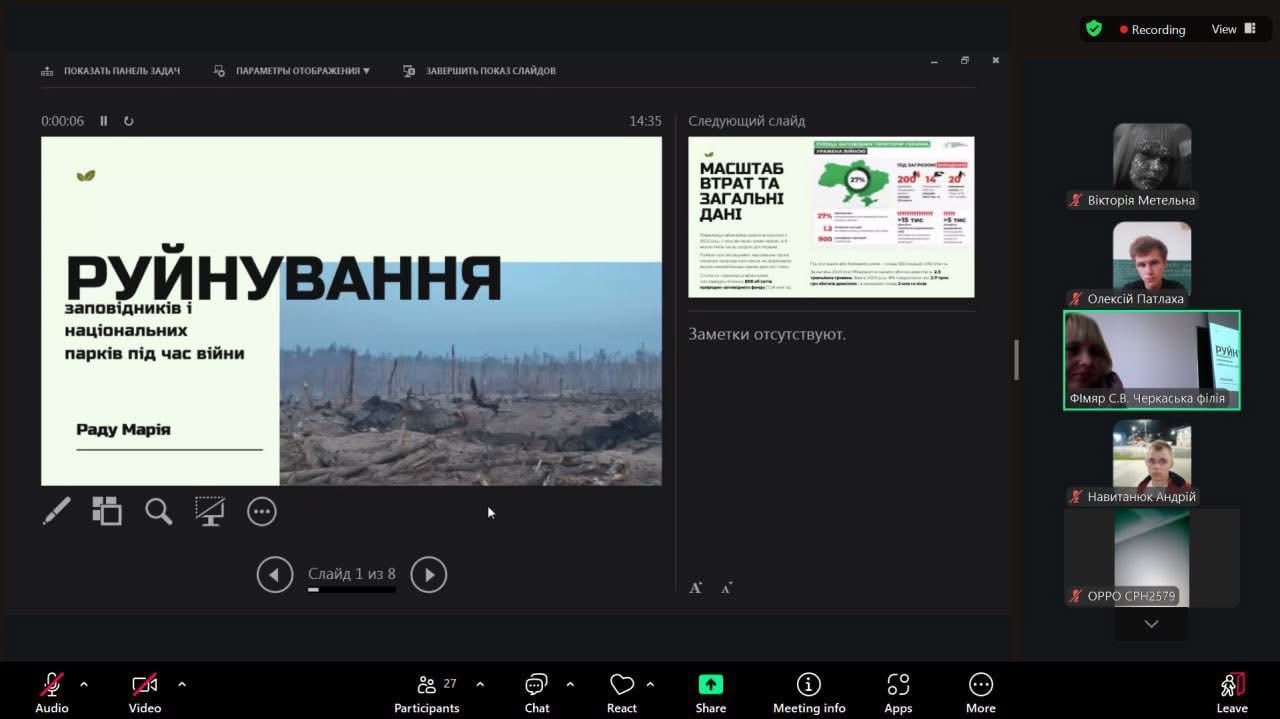The height and width of the screenshot is (719, 1280).
Task: Expand the audio options chevron
Action: [84, 684]
